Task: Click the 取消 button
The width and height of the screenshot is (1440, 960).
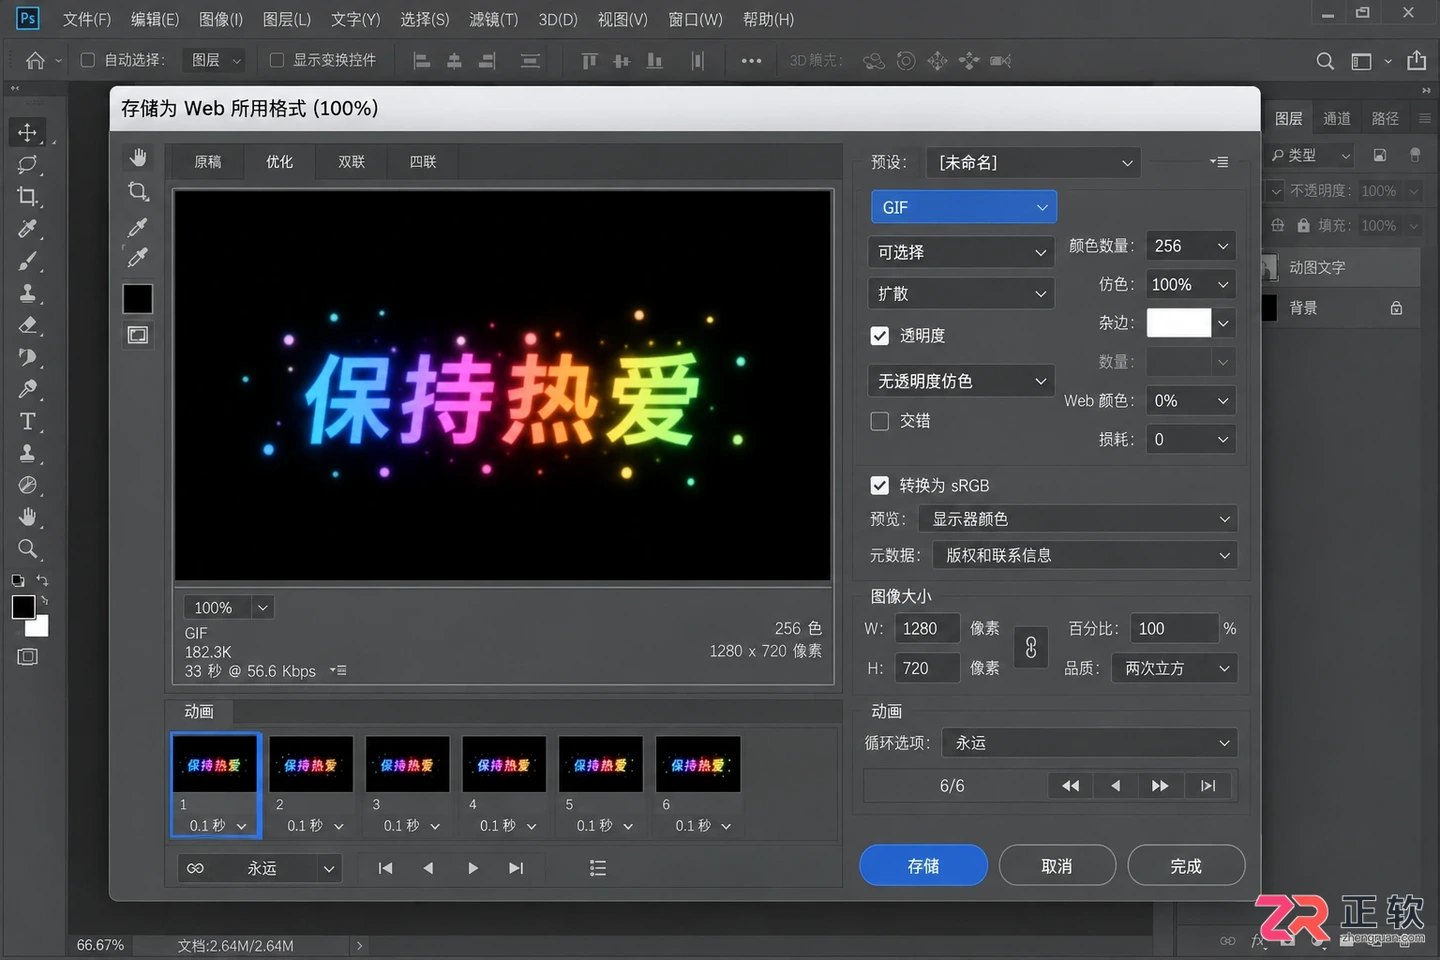Action: coord(1057,866)
